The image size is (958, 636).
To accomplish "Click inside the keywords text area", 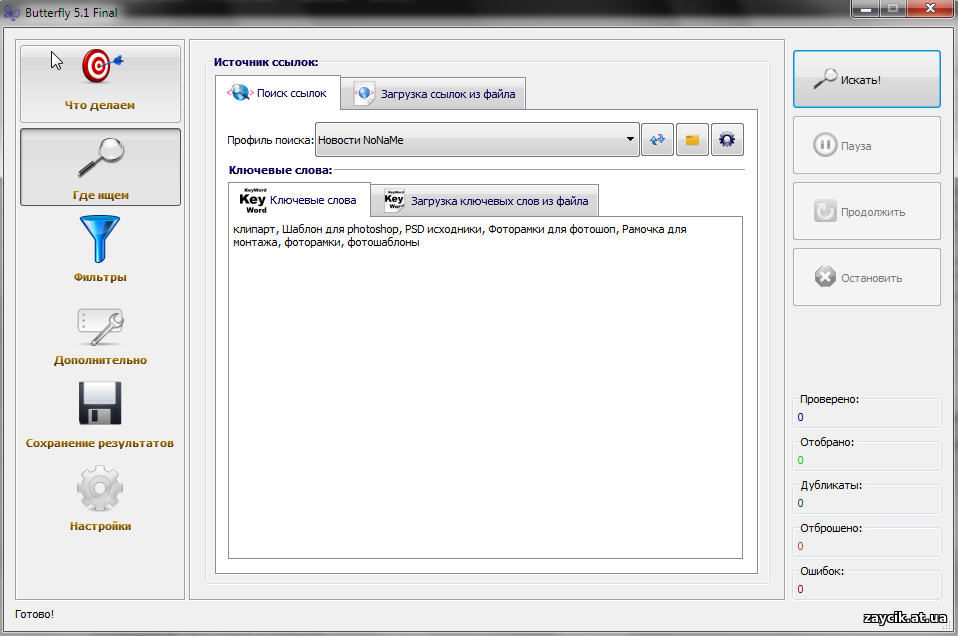I will pyautogui.click(x=485, y=387).
